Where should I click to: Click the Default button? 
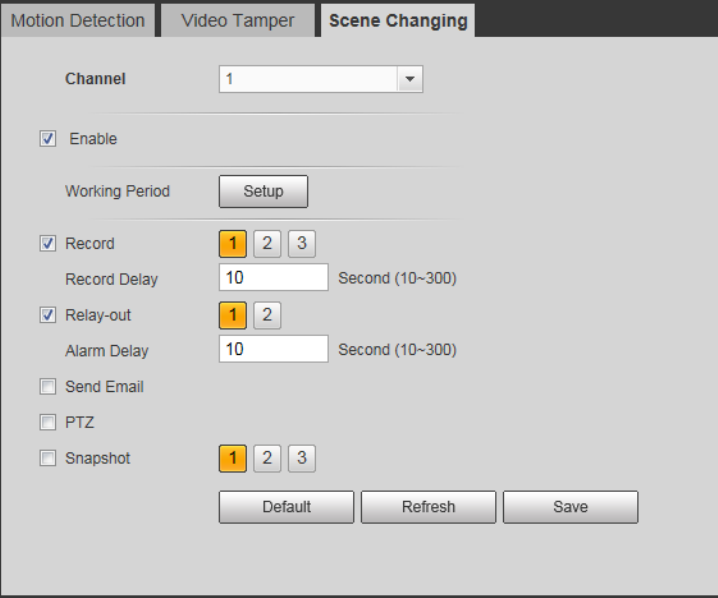click(x=286, y=507)
